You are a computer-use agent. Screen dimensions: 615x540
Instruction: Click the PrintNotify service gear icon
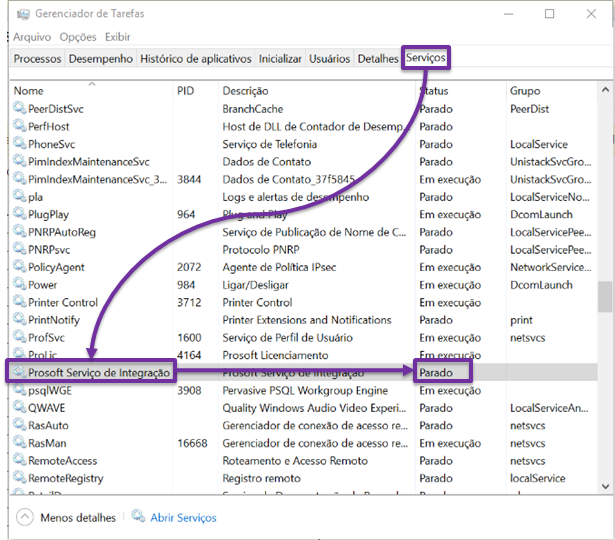tap(19, 319)
